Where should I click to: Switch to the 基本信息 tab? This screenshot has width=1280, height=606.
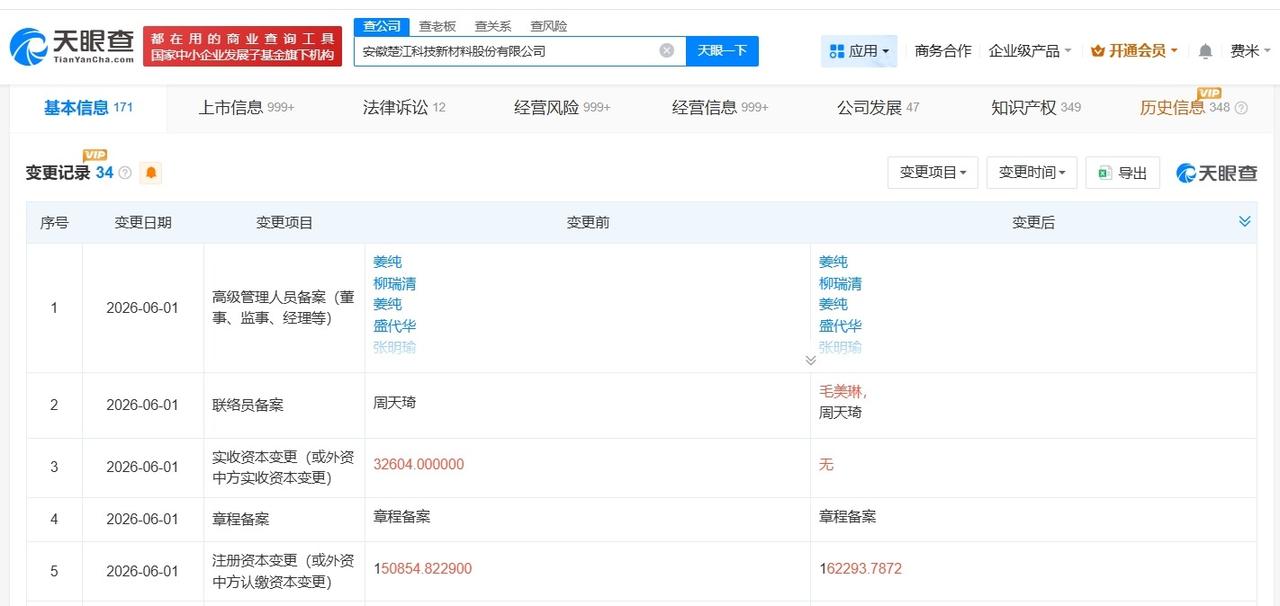click(88, 108)
